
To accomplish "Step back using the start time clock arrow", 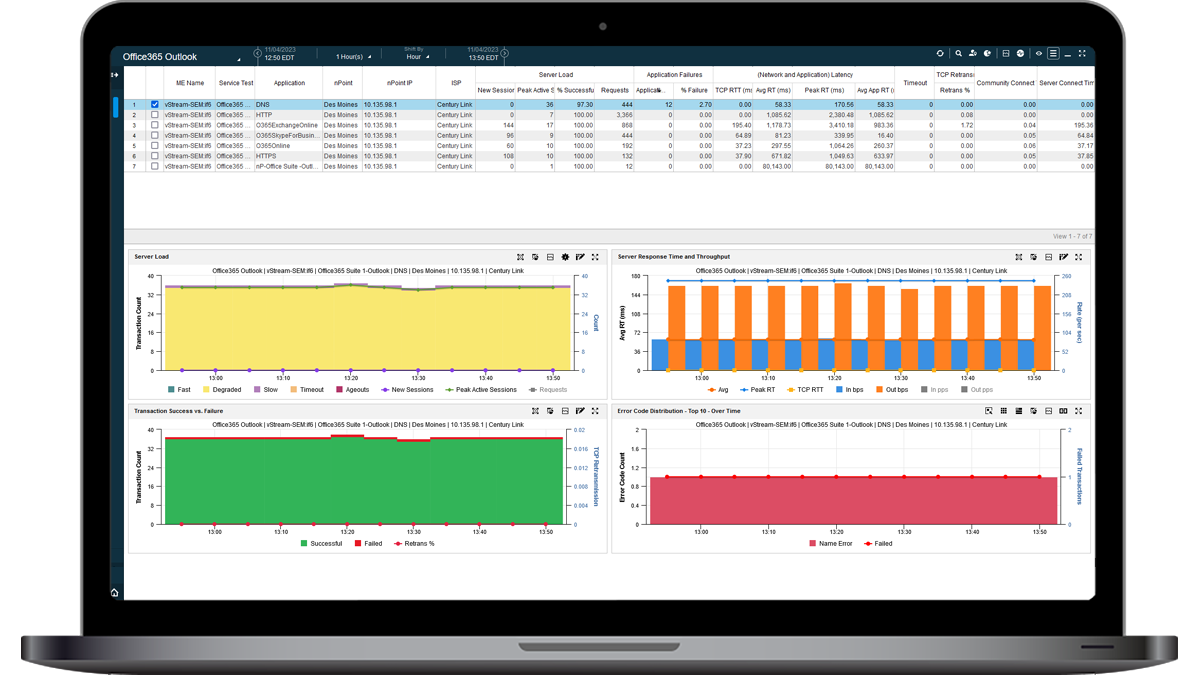I will click(258, 53).
